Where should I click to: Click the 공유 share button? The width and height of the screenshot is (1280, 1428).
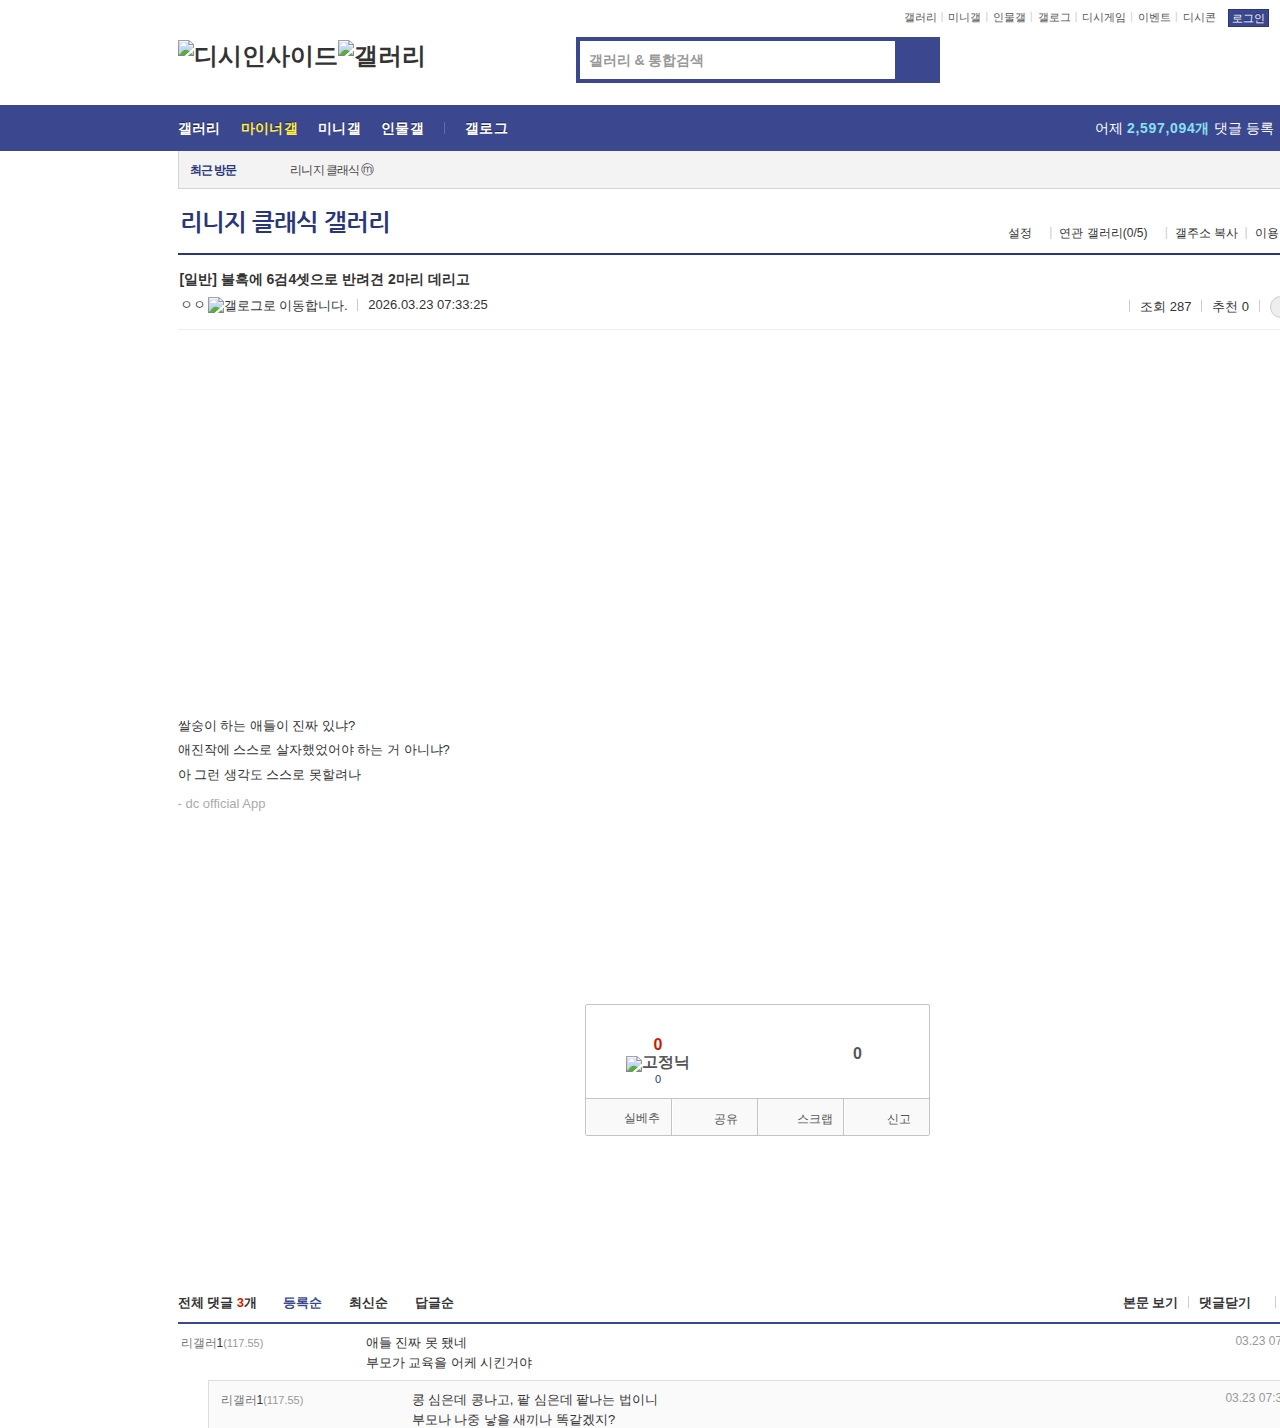pyautogui.click(x=715, y=1118)
